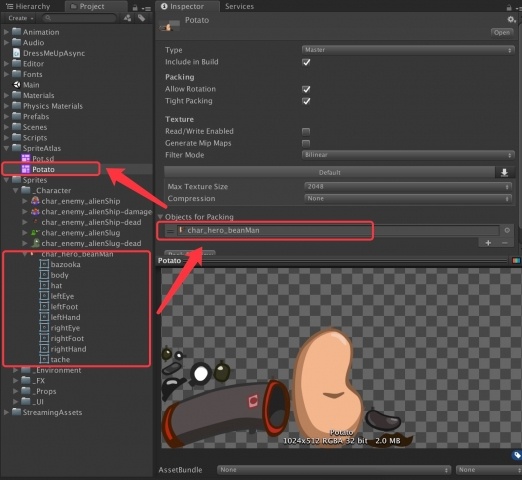Select the tache sprite icon
The height and width of the screenshot is (480, 522).
pos(44,359)
